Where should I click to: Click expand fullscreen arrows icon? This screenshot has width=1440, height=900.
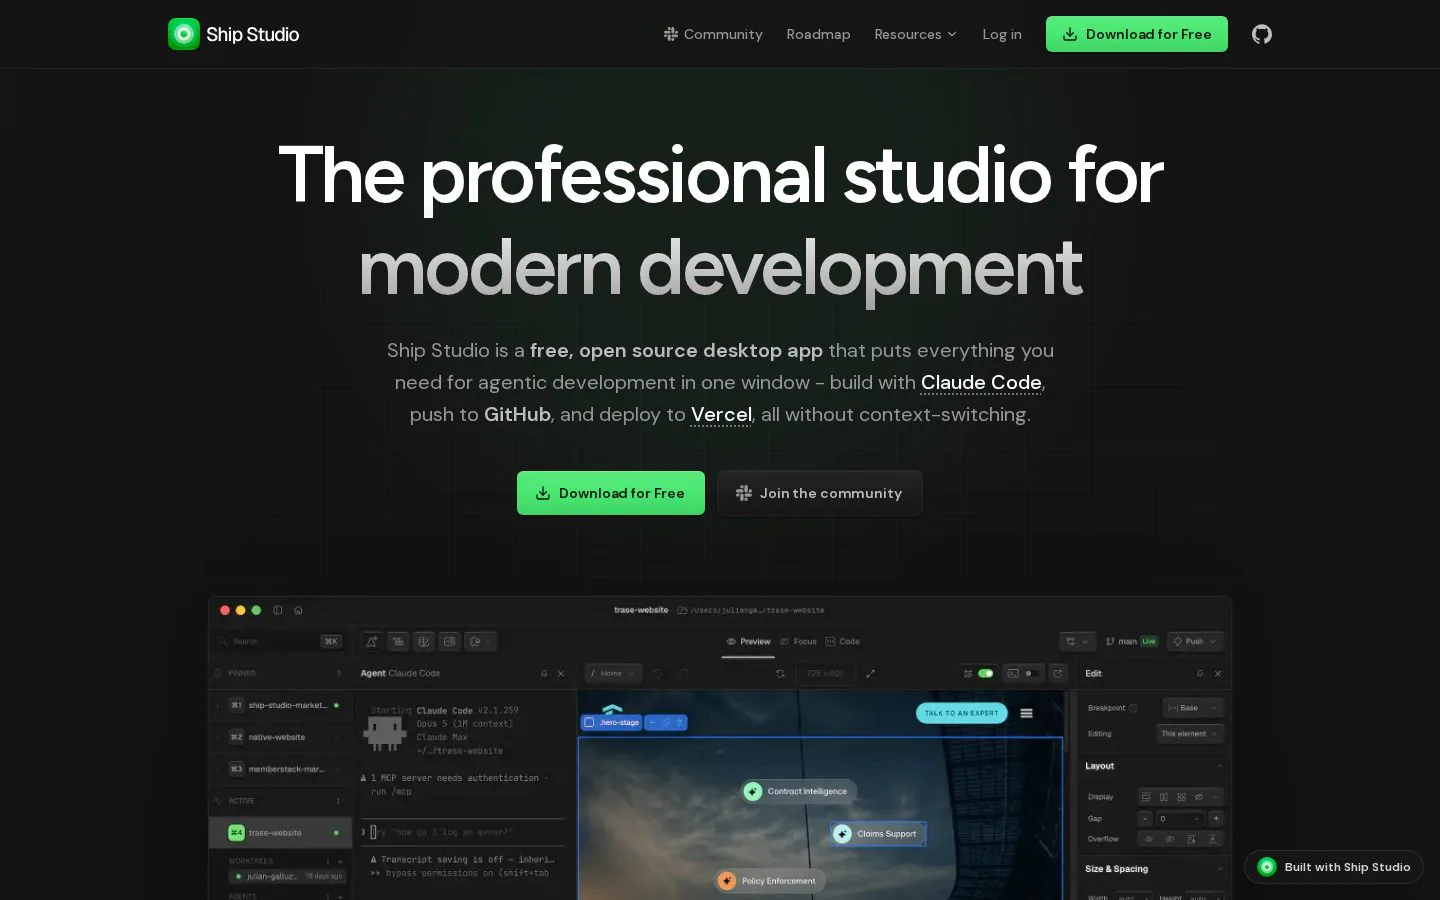coord(871,674)
